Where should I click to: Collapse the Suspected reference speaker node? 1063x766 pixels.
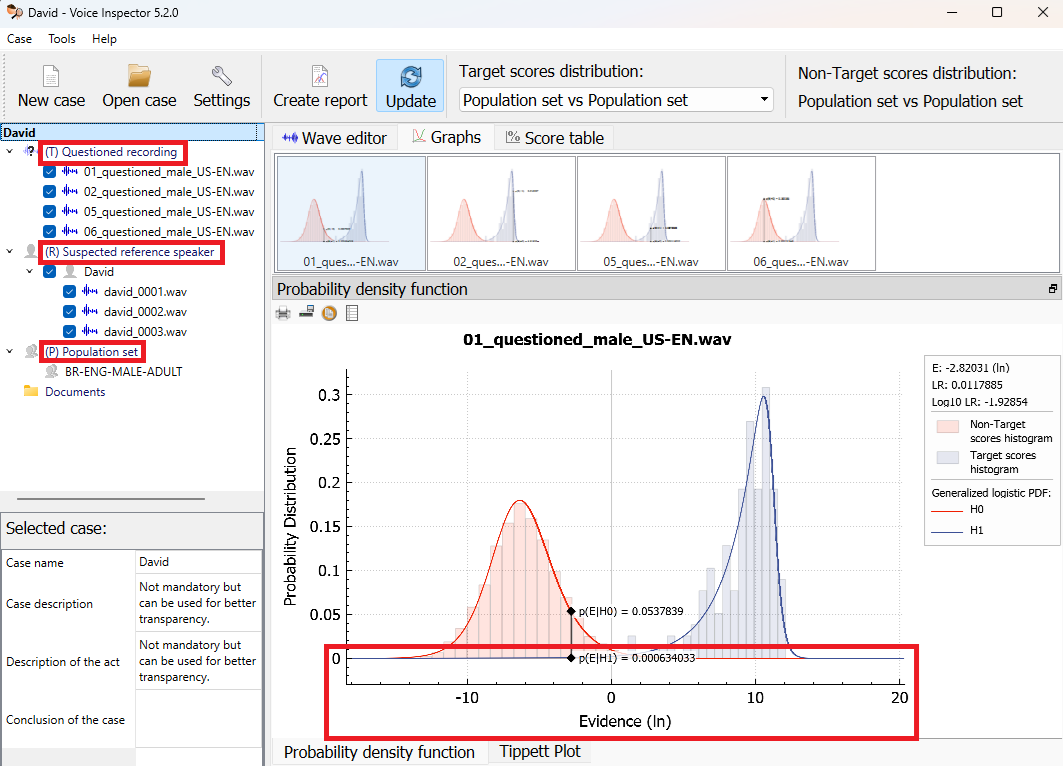coord(9,251)
